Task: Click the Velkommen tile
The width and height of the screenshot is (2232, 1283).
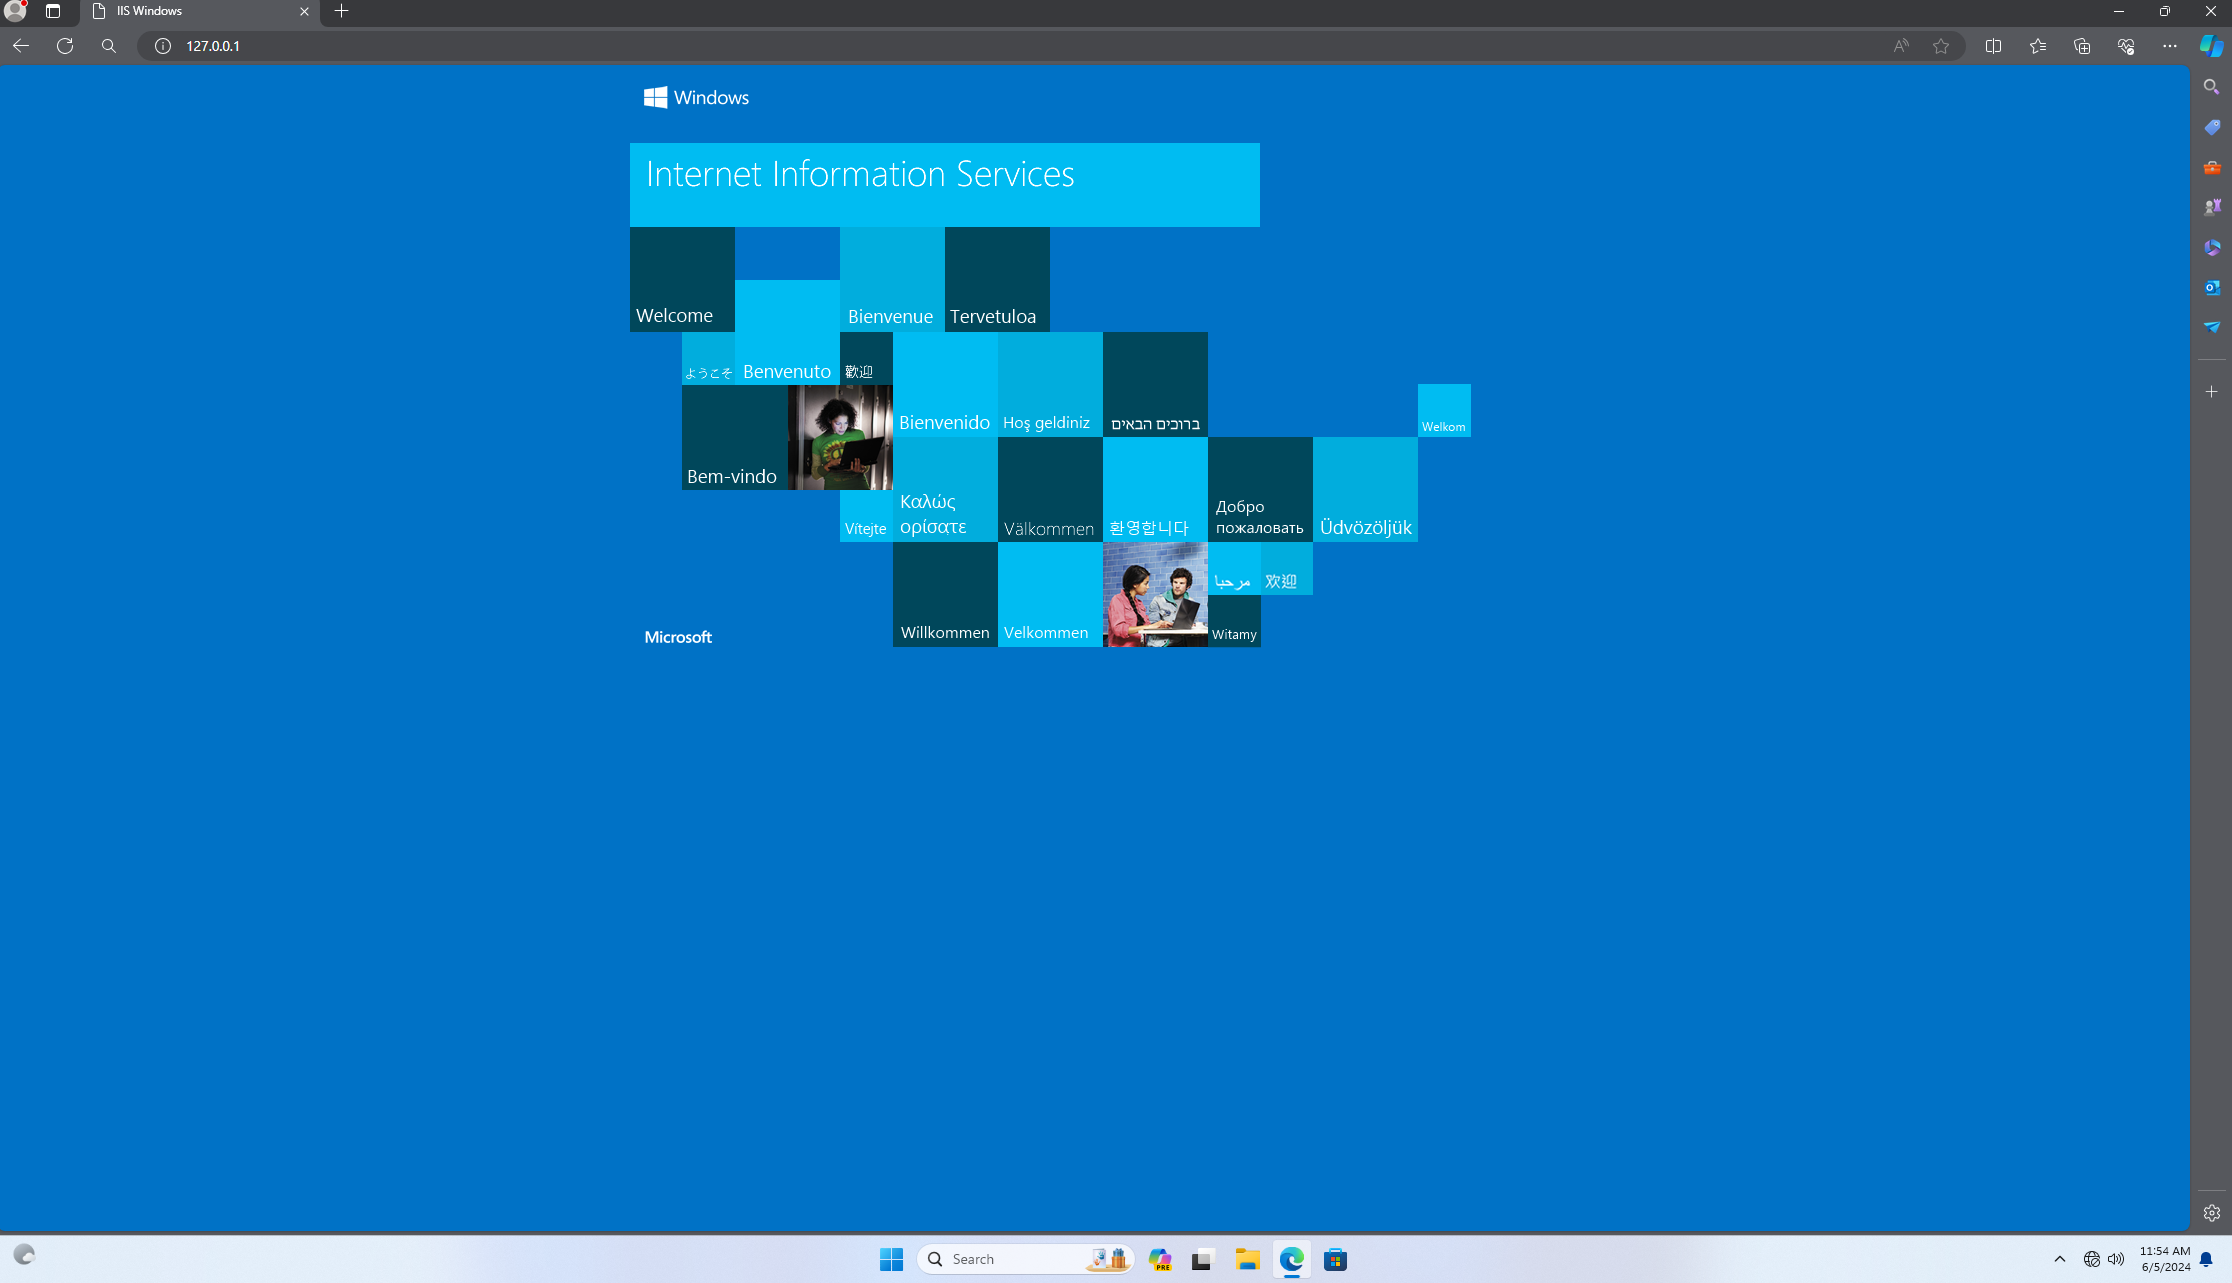Action: [x=1050, y=594]
